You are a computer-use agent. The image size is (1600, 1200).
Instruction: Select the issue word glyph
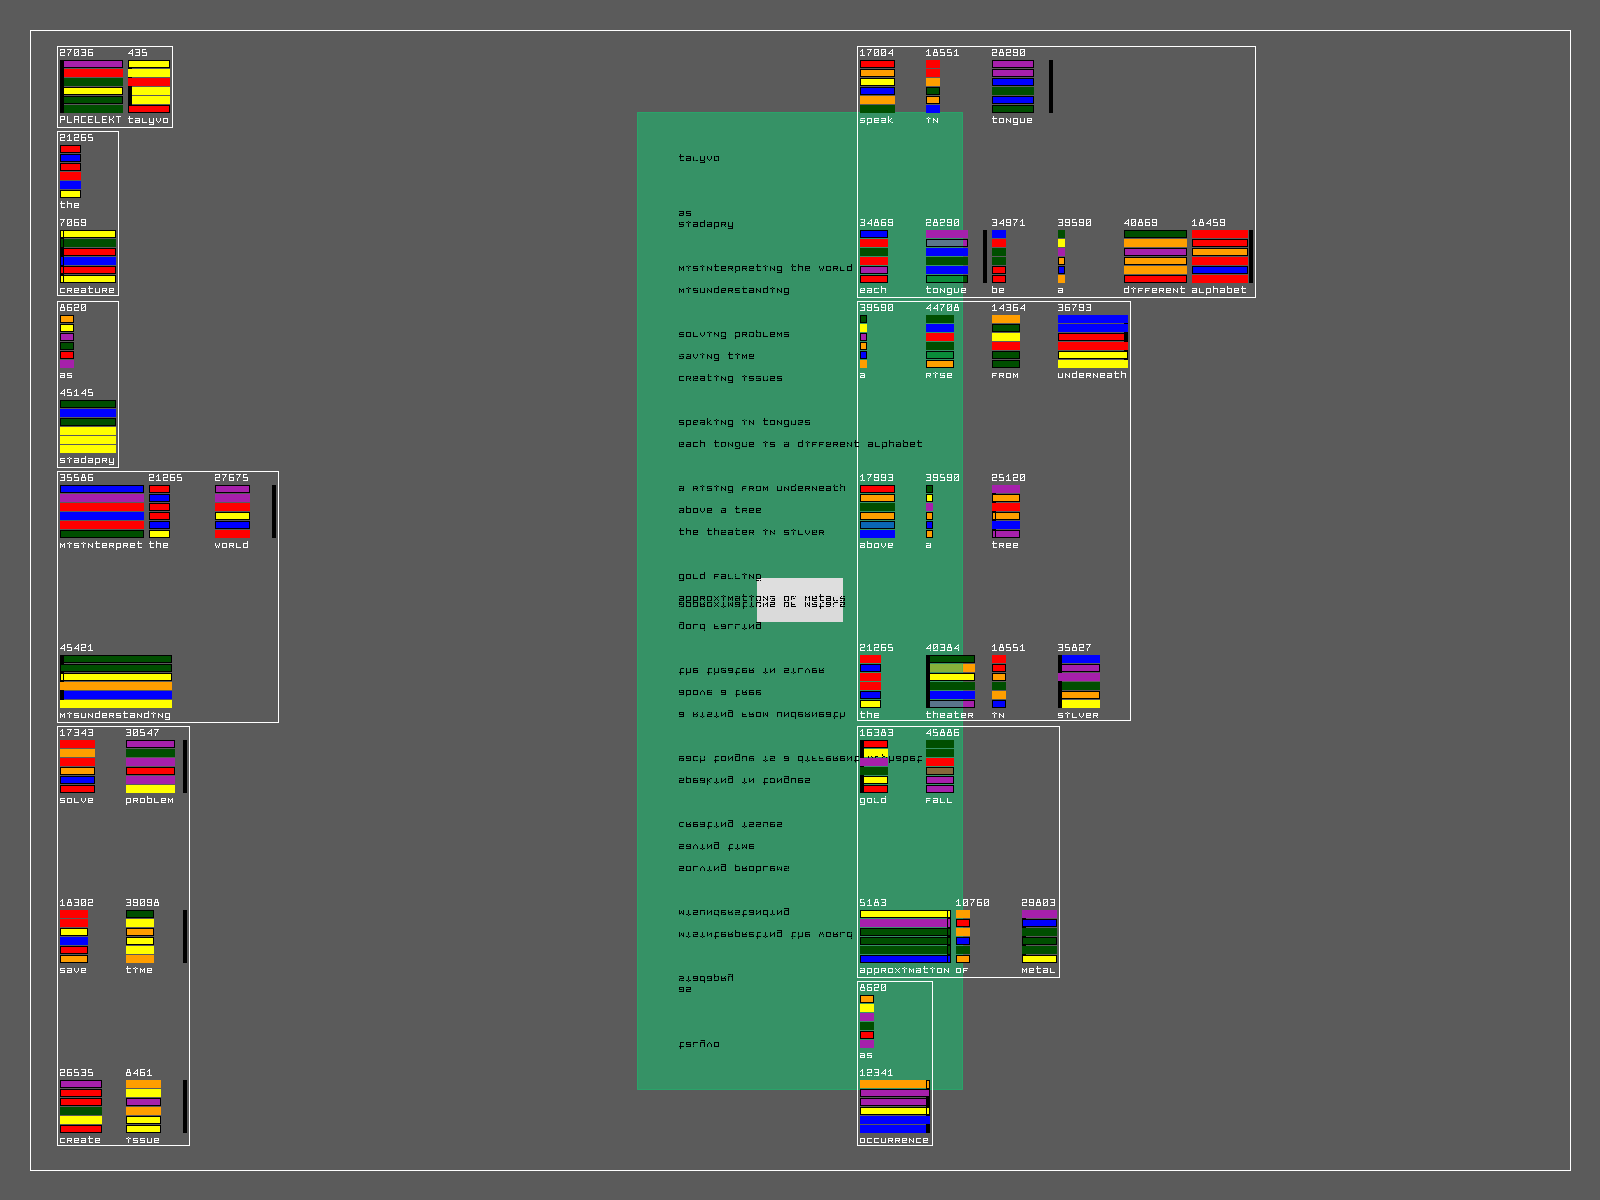pos(143,1106)
